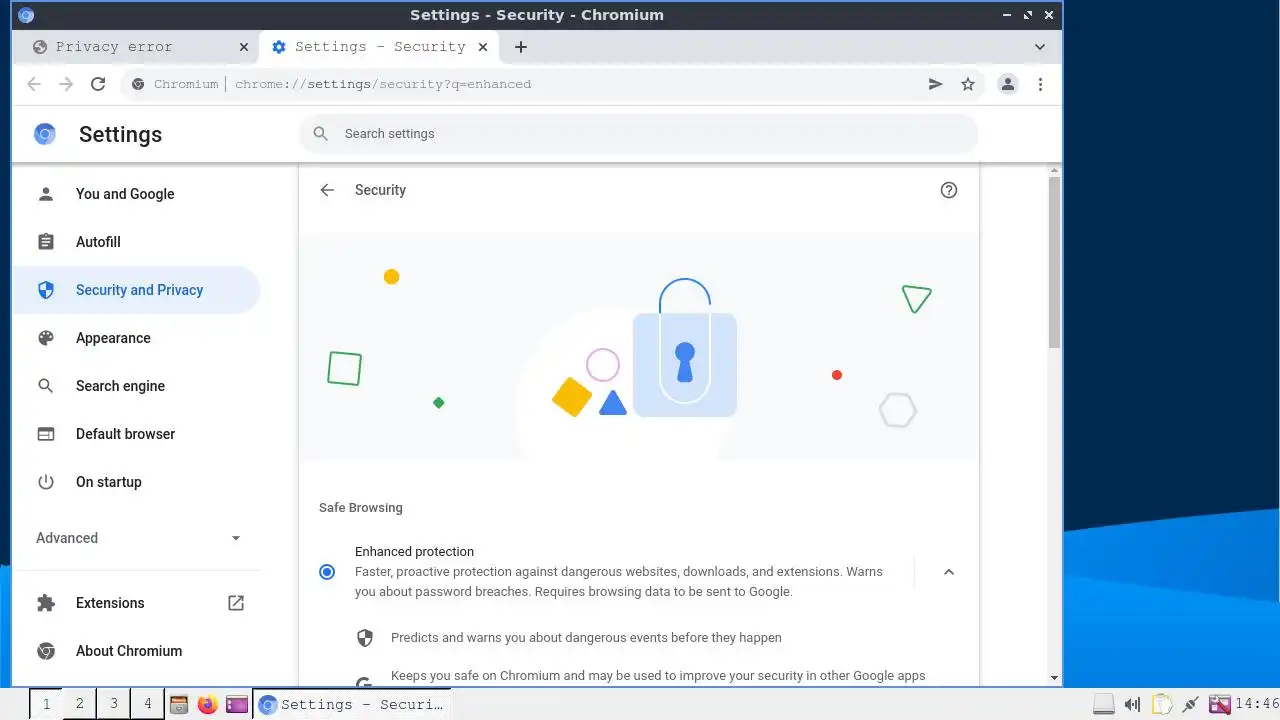Click the search magnifier icon in settings
This screenshot has height=720, width=1280.
coord(320,133)
